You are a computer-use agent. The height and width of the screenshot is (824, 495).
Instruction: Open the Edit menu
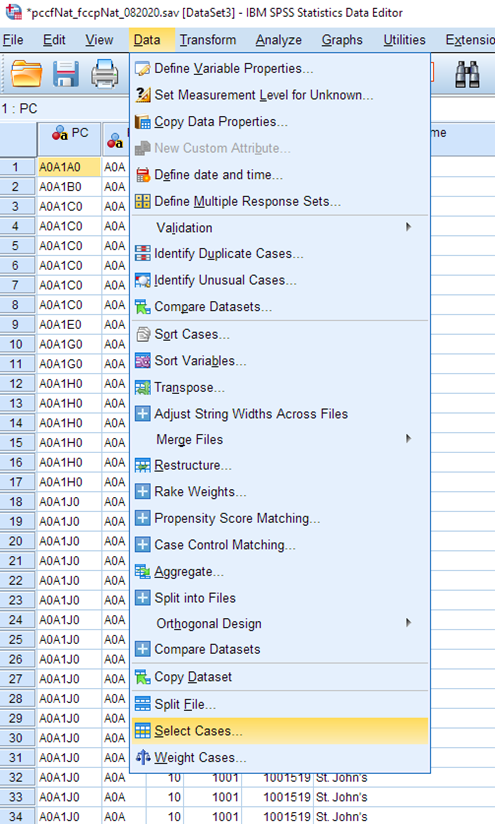pyautogui.click(x=54, y=40)
